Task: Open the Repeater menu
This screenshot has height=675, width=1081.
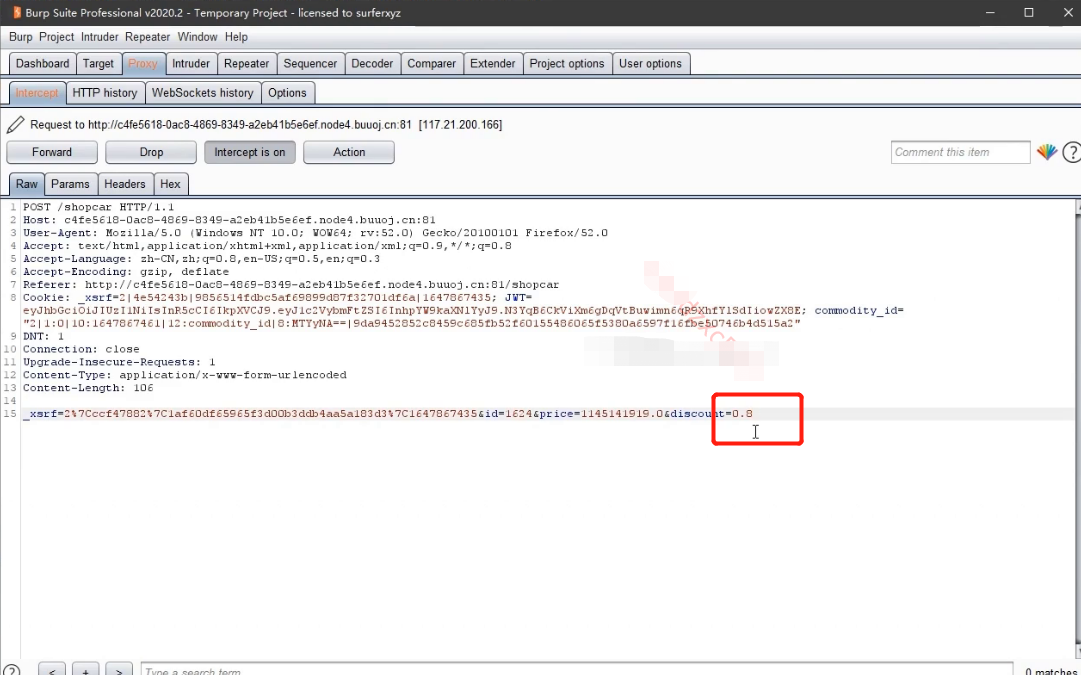Action: (148, 37)
